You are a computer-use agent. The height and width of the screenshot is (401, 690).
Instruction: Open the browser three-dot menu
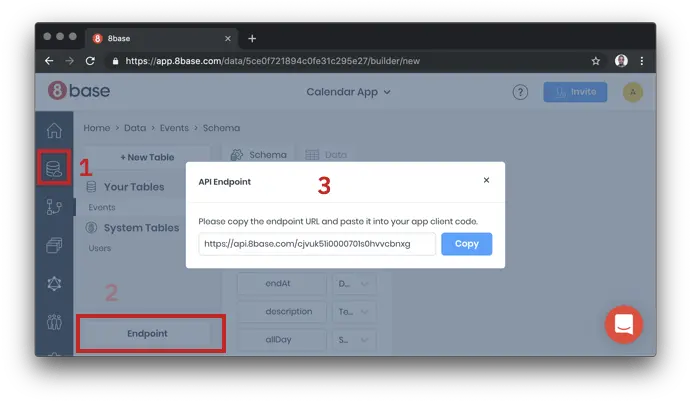[x=642, y=61]
